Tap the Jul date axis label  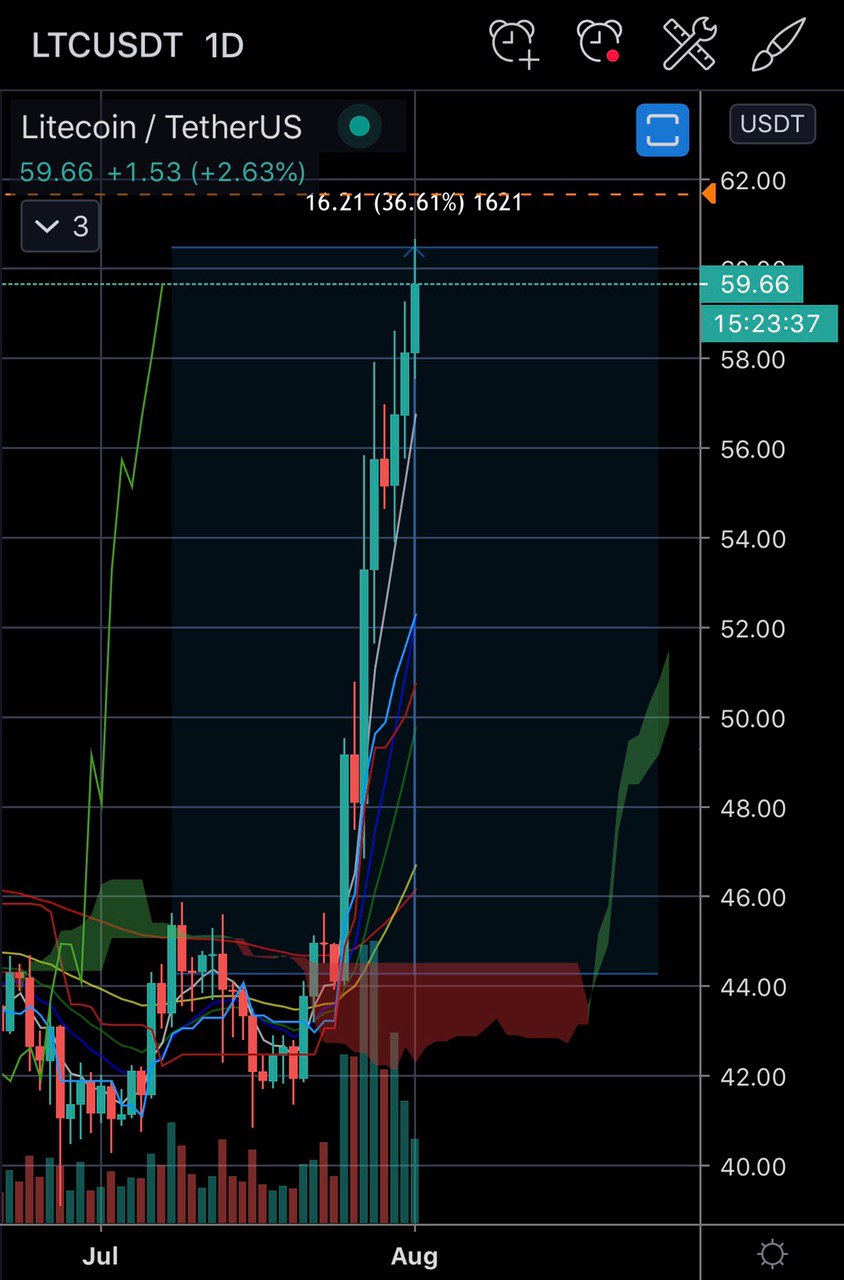point(101,1255)
